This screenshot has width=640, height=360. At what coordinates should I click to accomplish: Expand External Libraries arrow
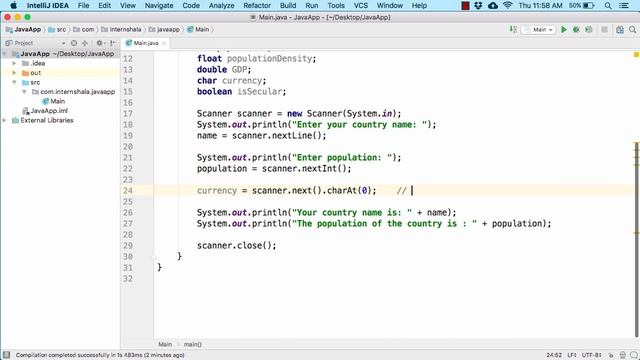(x=5, y=120)
